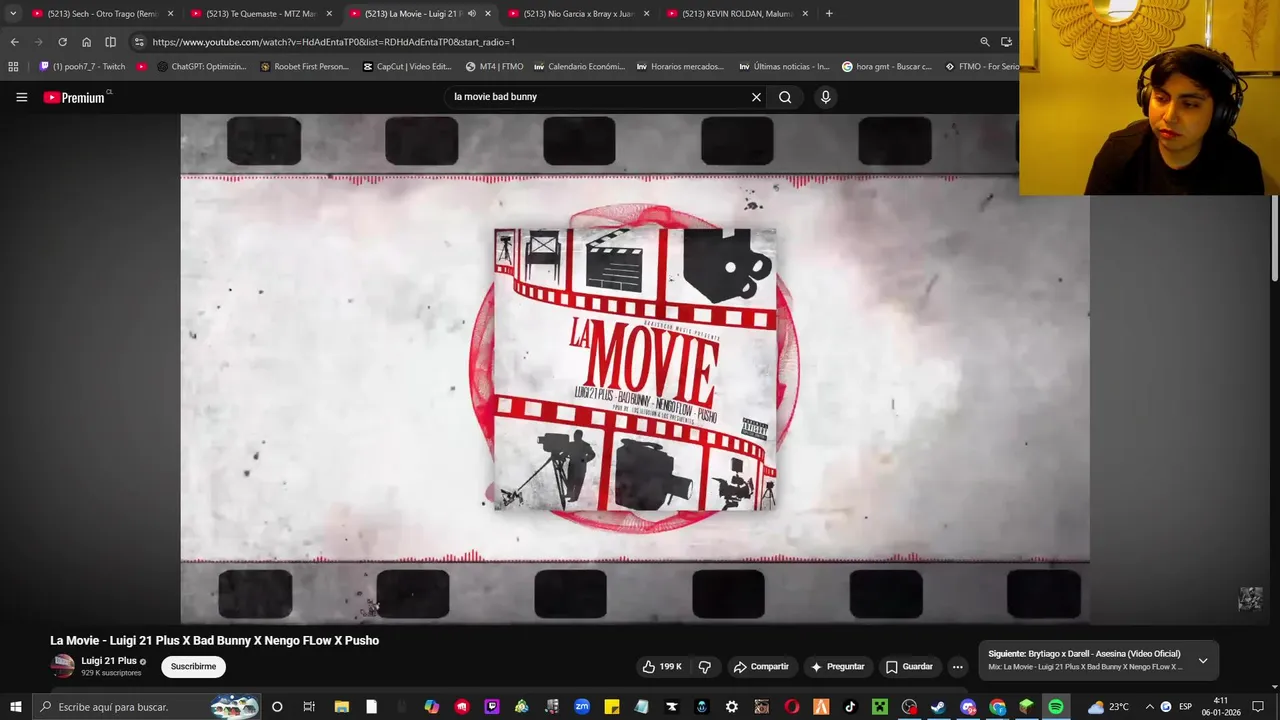Click the browser address bar URL
Viewport: 1280px width, 720px height.
[x=333, y=42]
